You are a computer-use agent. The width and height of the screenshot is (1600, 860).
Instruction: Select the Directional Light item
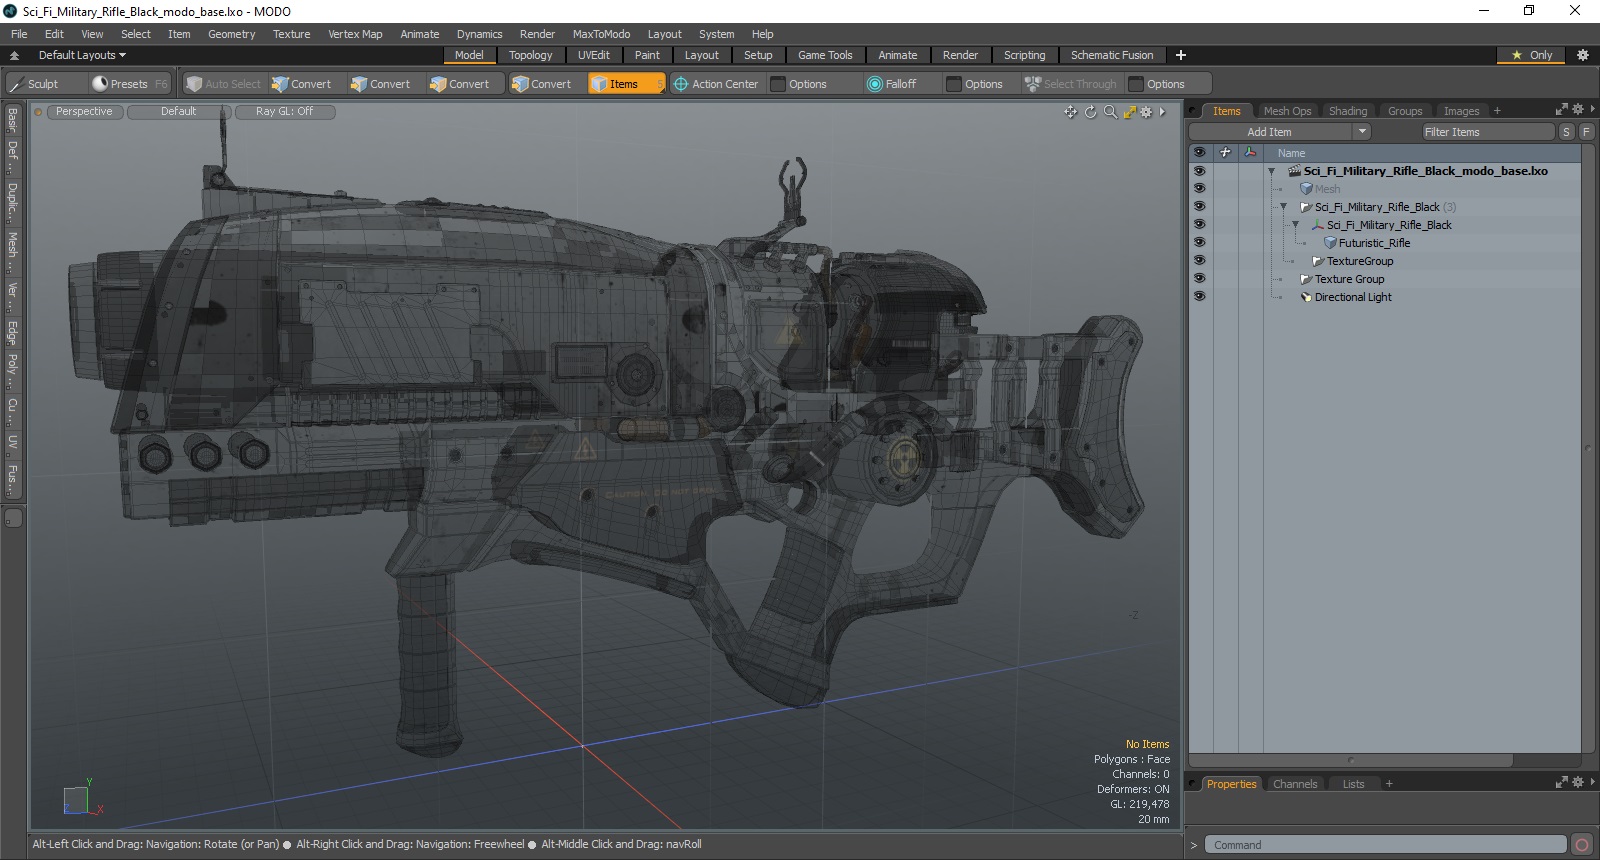coord(1353,297)
